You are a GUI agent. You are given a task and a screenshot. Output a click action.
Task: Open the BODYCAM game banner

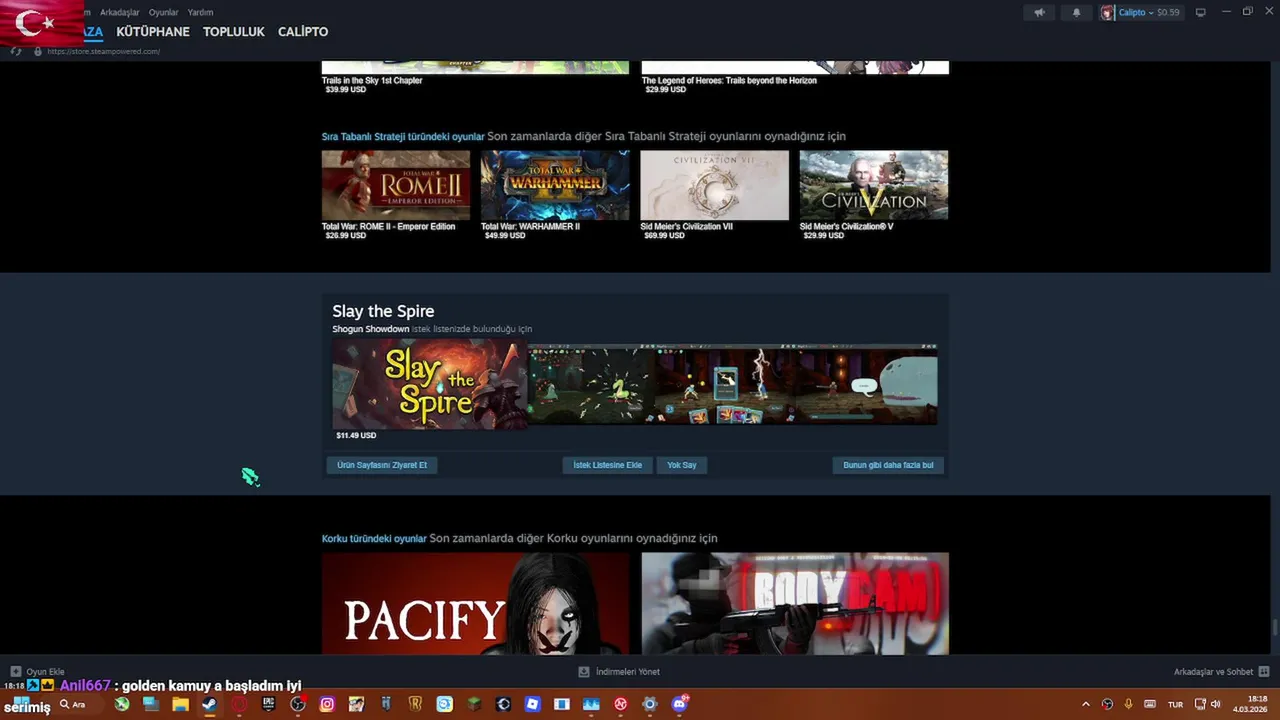pyautogui.click(x=795, y=604)
